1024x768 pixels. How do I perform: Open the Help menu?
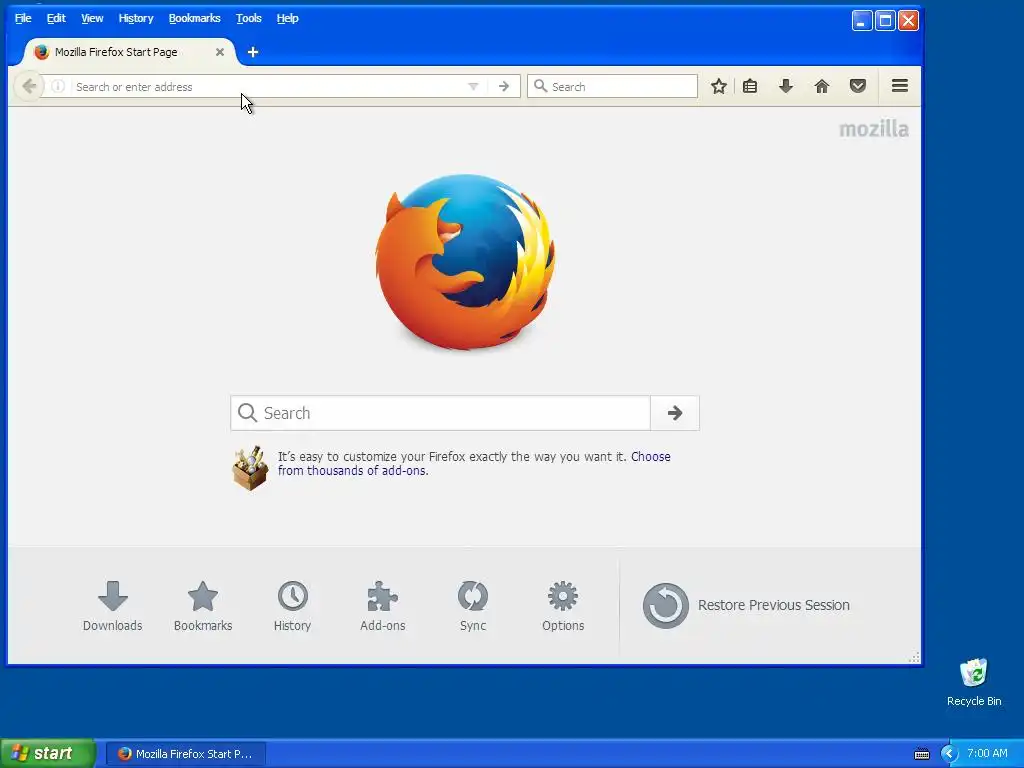(287, 18)
